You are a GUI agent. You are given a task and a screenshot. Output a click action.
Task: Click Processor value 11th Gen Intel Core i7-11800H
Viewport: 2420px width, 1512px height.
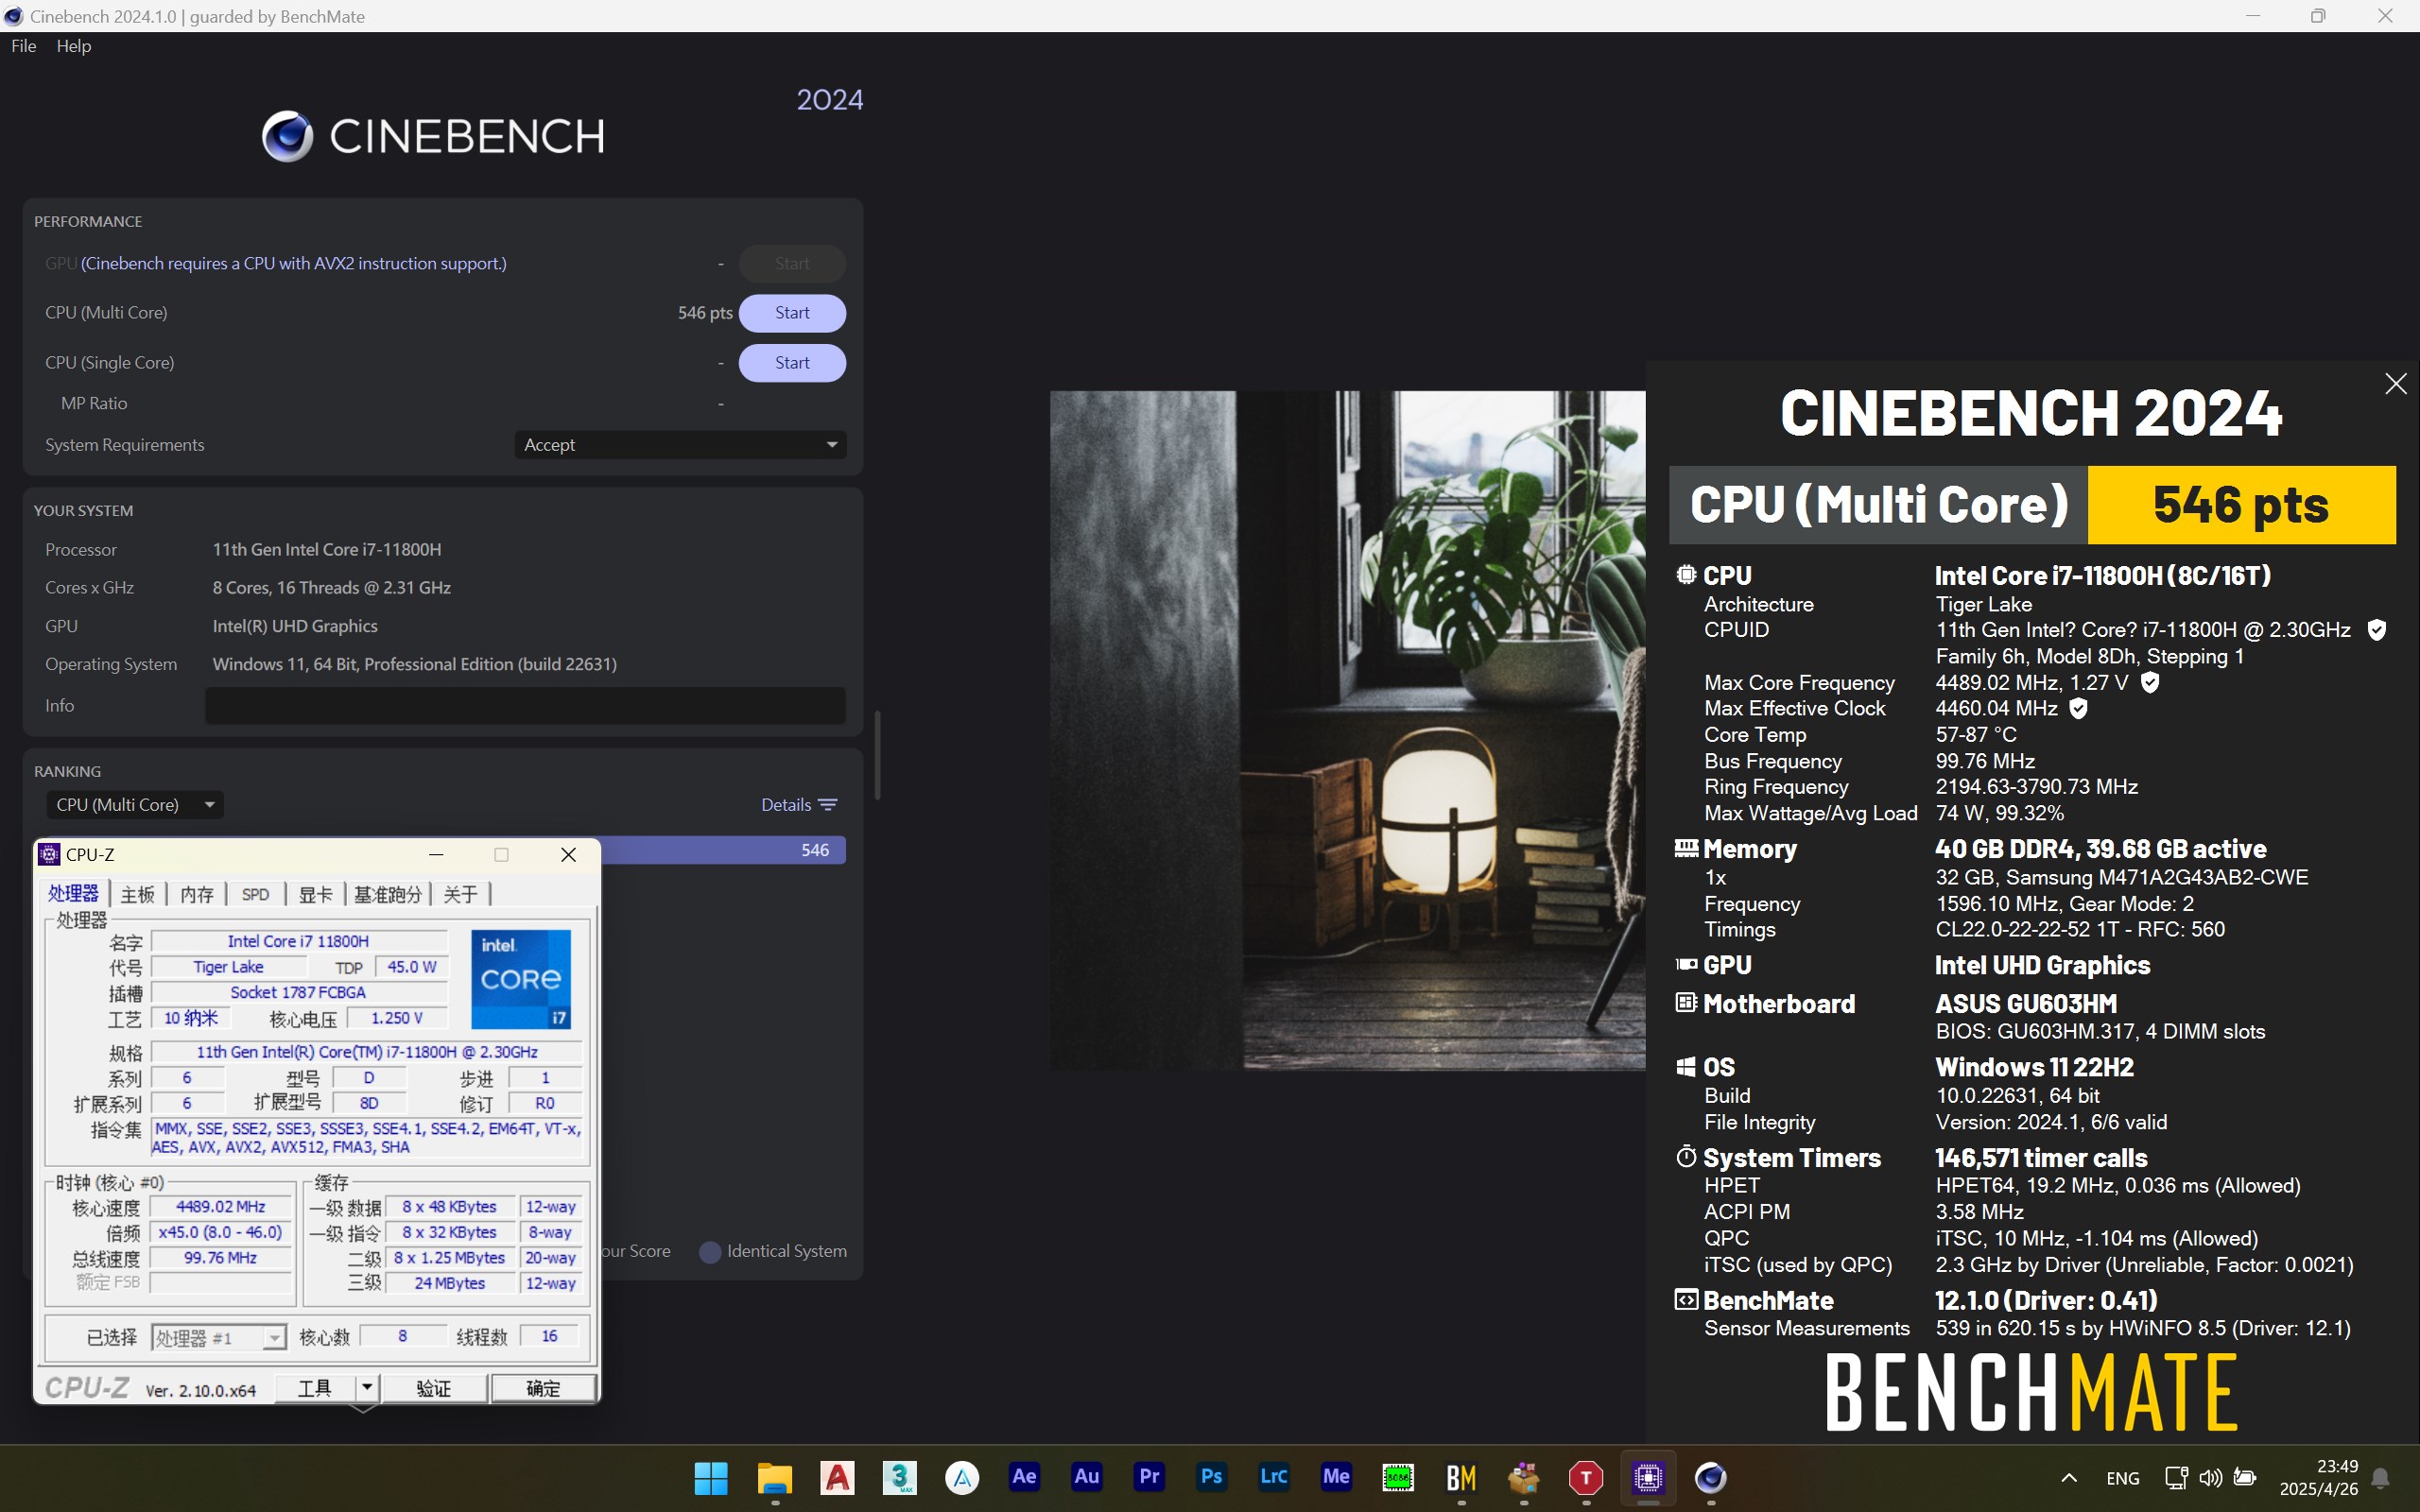(x=327, y=550)
